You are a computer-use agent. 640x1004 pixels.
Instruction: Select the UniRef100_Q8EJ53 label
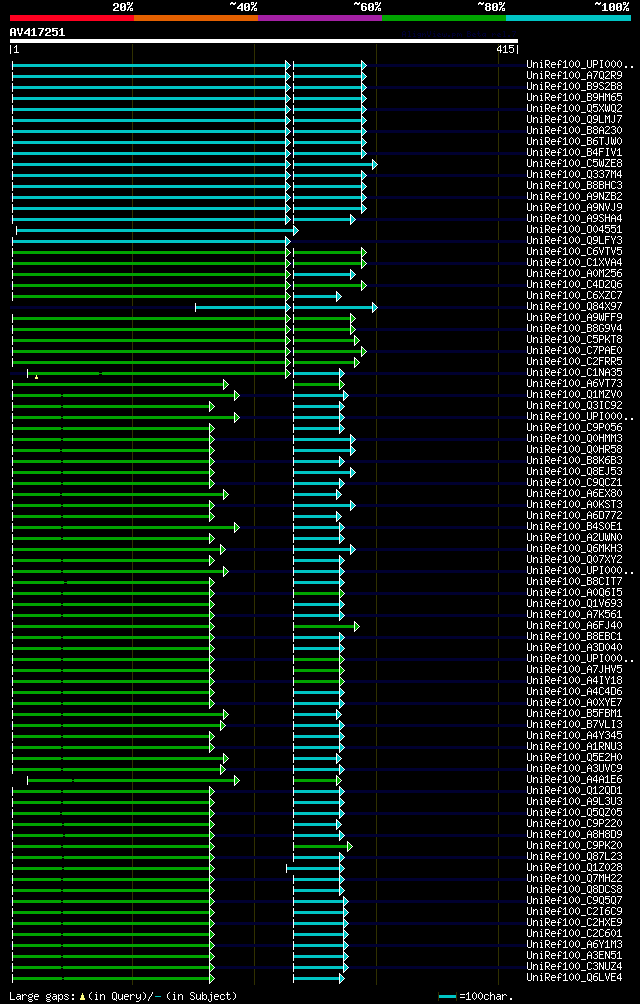pos(574,471)
